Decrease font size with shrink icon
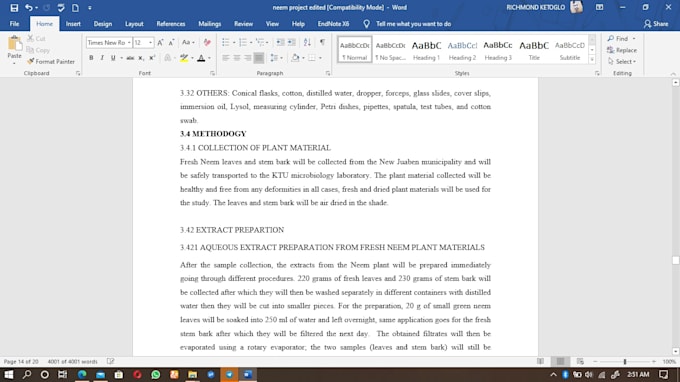Viewport: 680px width, 382px height. [171, 42]
